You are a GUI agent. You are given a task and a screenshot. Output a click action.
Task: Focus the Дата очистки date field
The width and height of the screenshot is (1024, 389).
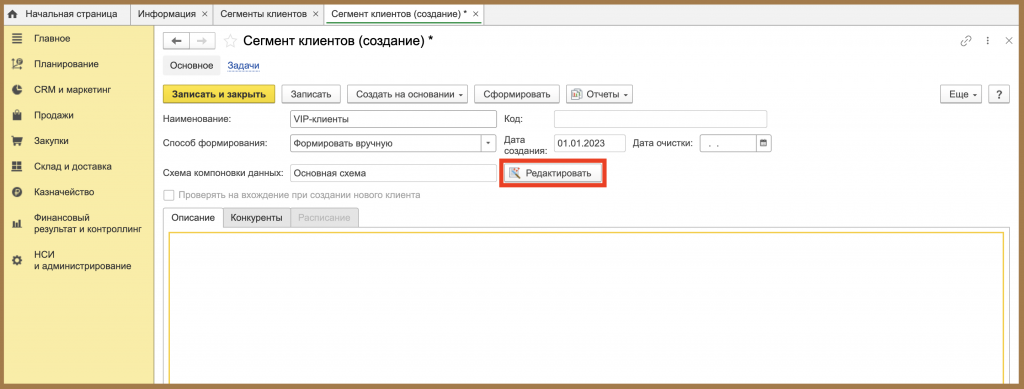[728, 143]
